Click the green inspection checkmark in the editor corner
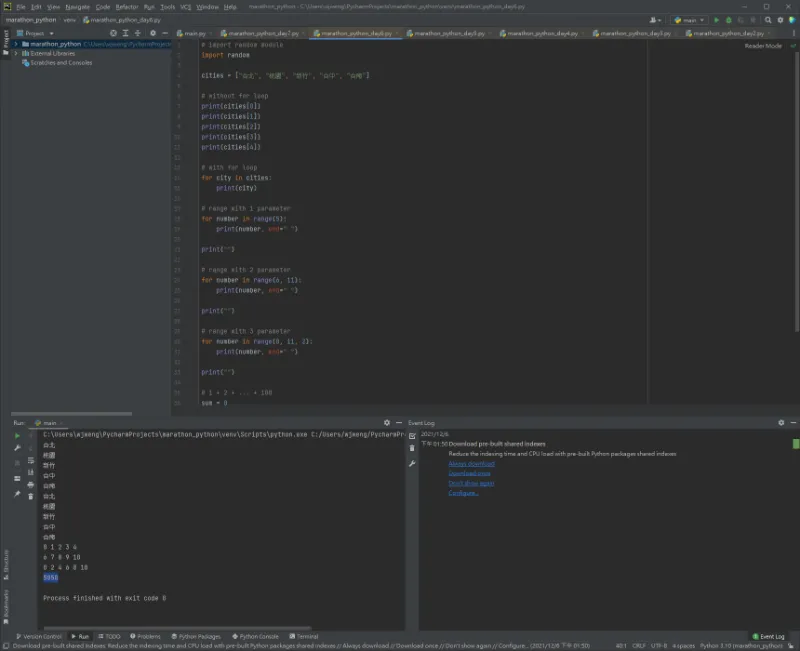 click(x=793, y=46)
